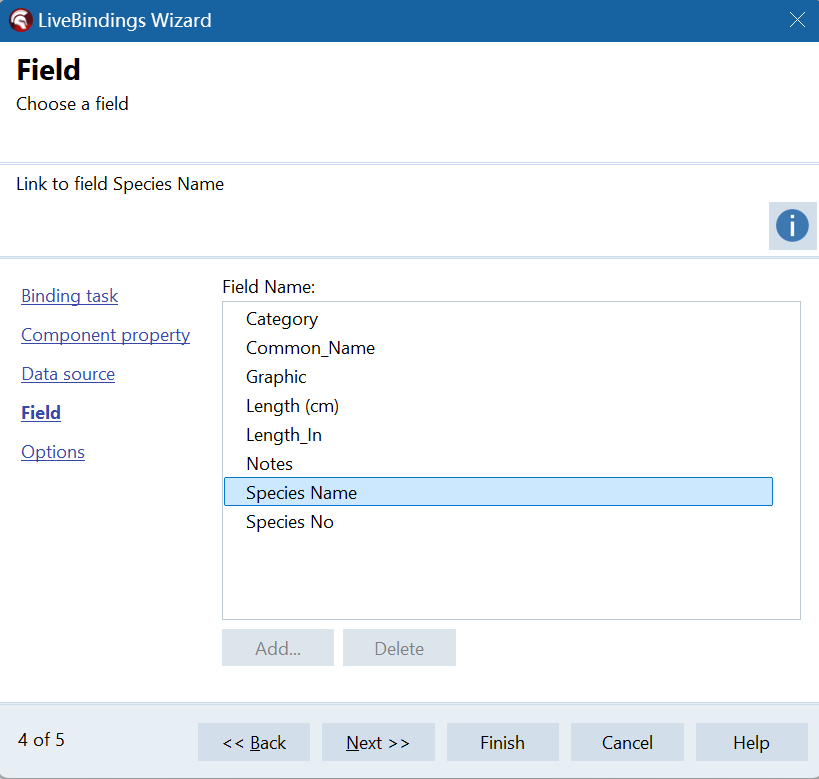The height and width of the screenshot is (779, 819).
Task: Click Finish to complete the wizard
Action: (x=502, y=742)
